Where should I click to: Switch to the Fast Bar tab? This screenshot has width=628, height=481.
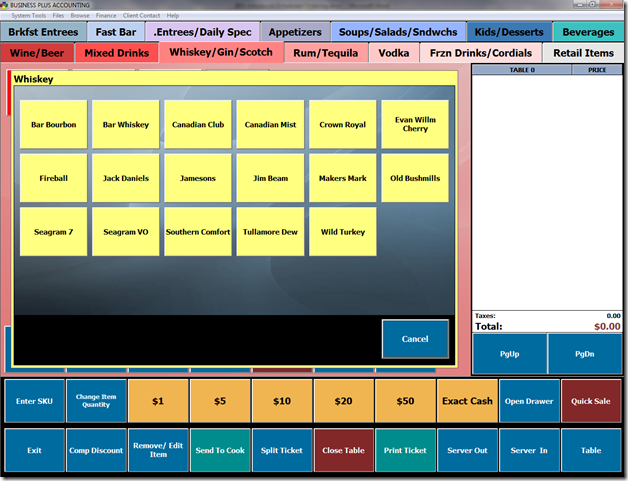(116, 32)
